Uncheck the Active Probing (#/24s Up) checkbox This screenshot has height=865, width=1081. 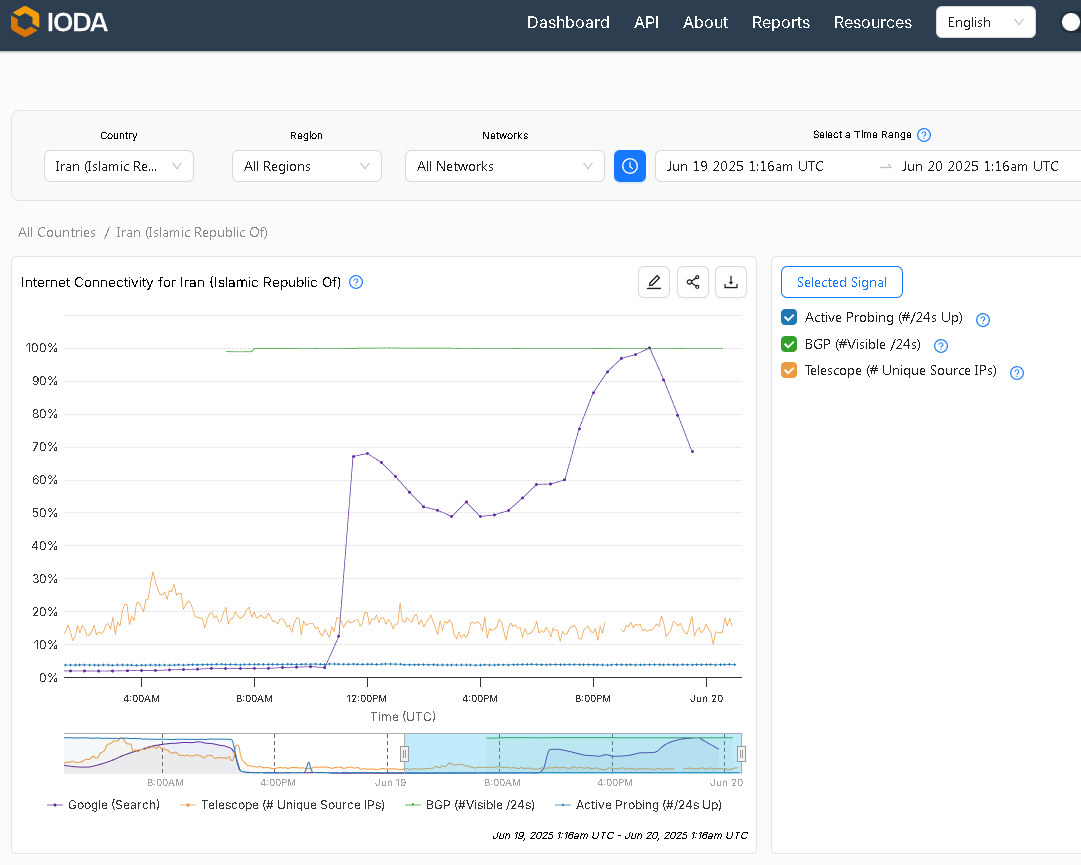789,317
